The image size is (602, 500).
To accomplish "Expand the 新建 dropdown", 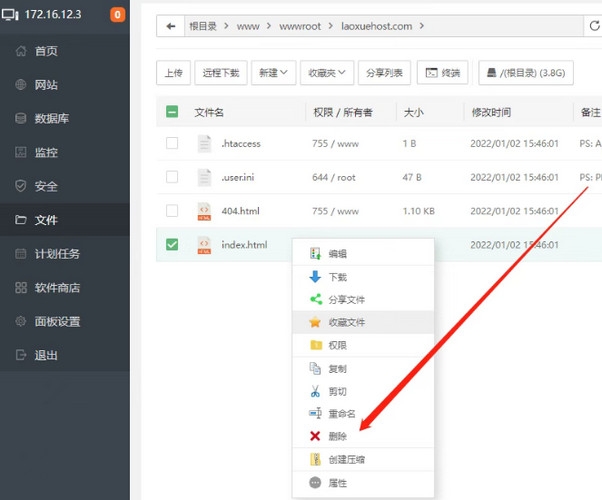I will pyautogui.click(x=273, y=72).
